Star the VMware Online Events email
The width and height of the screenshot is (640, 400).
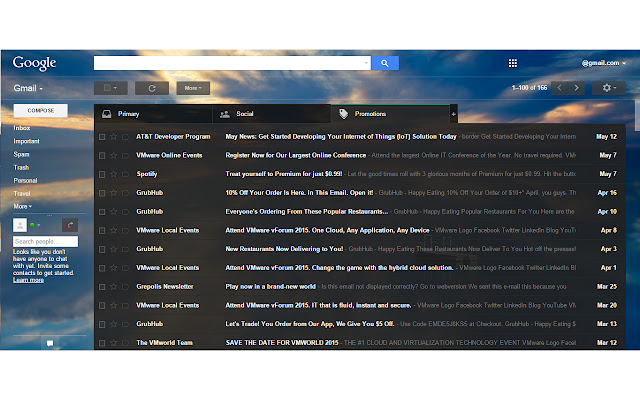point(113,156)
